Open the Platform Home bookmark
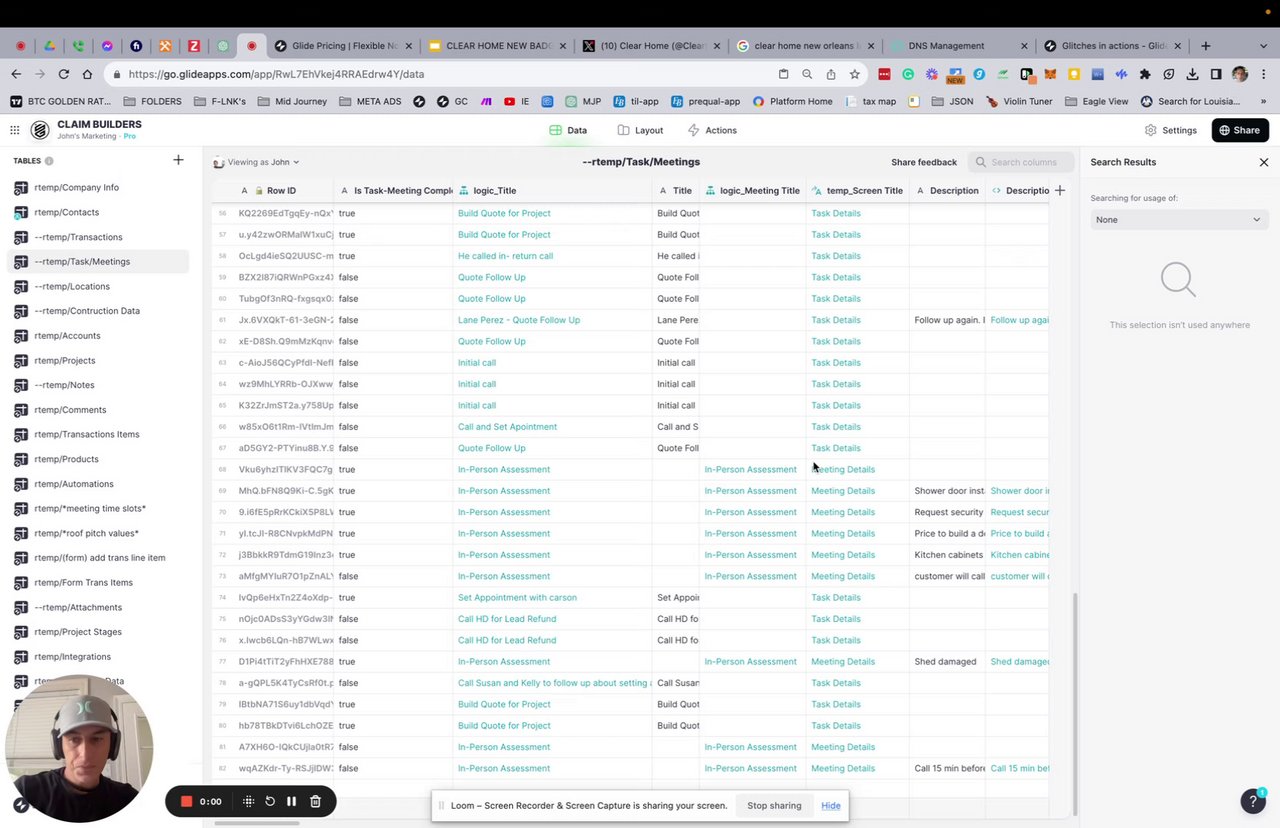The height and width of the screenshot is (828, 1280). click(793, 101)
